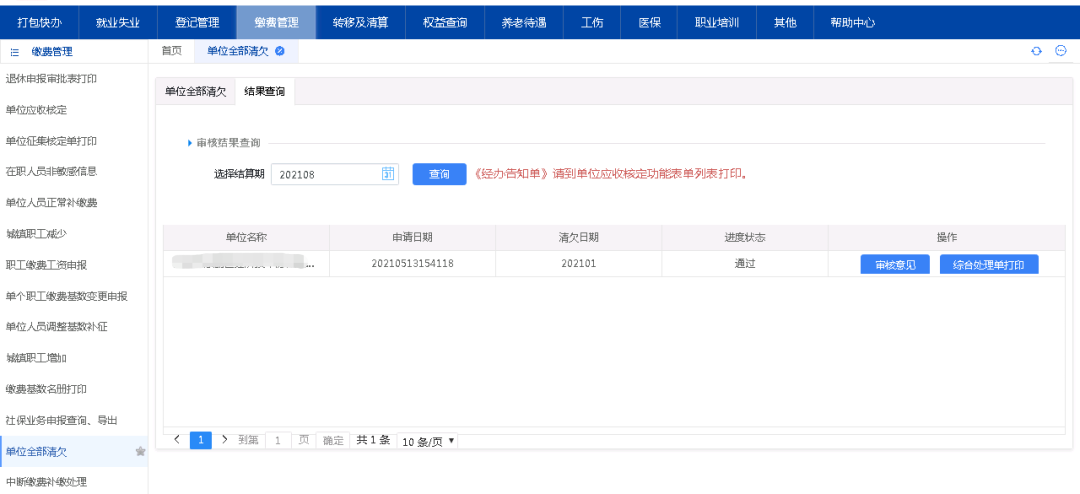The width and height of the screenshot is (1080, 494).
Task: Switch to the 单位全部清欠 inner tab
Action: pyautogui.click(x=196, y=91)
